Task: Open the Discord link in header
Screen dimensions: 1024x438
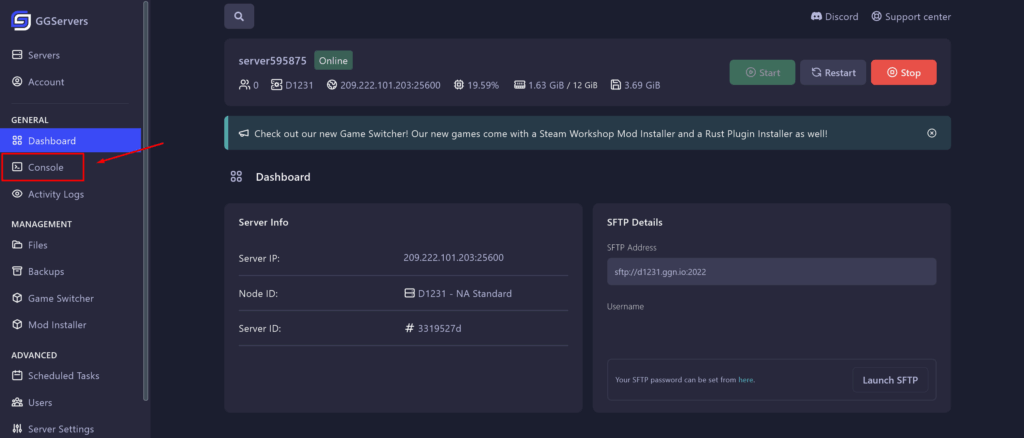Action: (834, 16)
